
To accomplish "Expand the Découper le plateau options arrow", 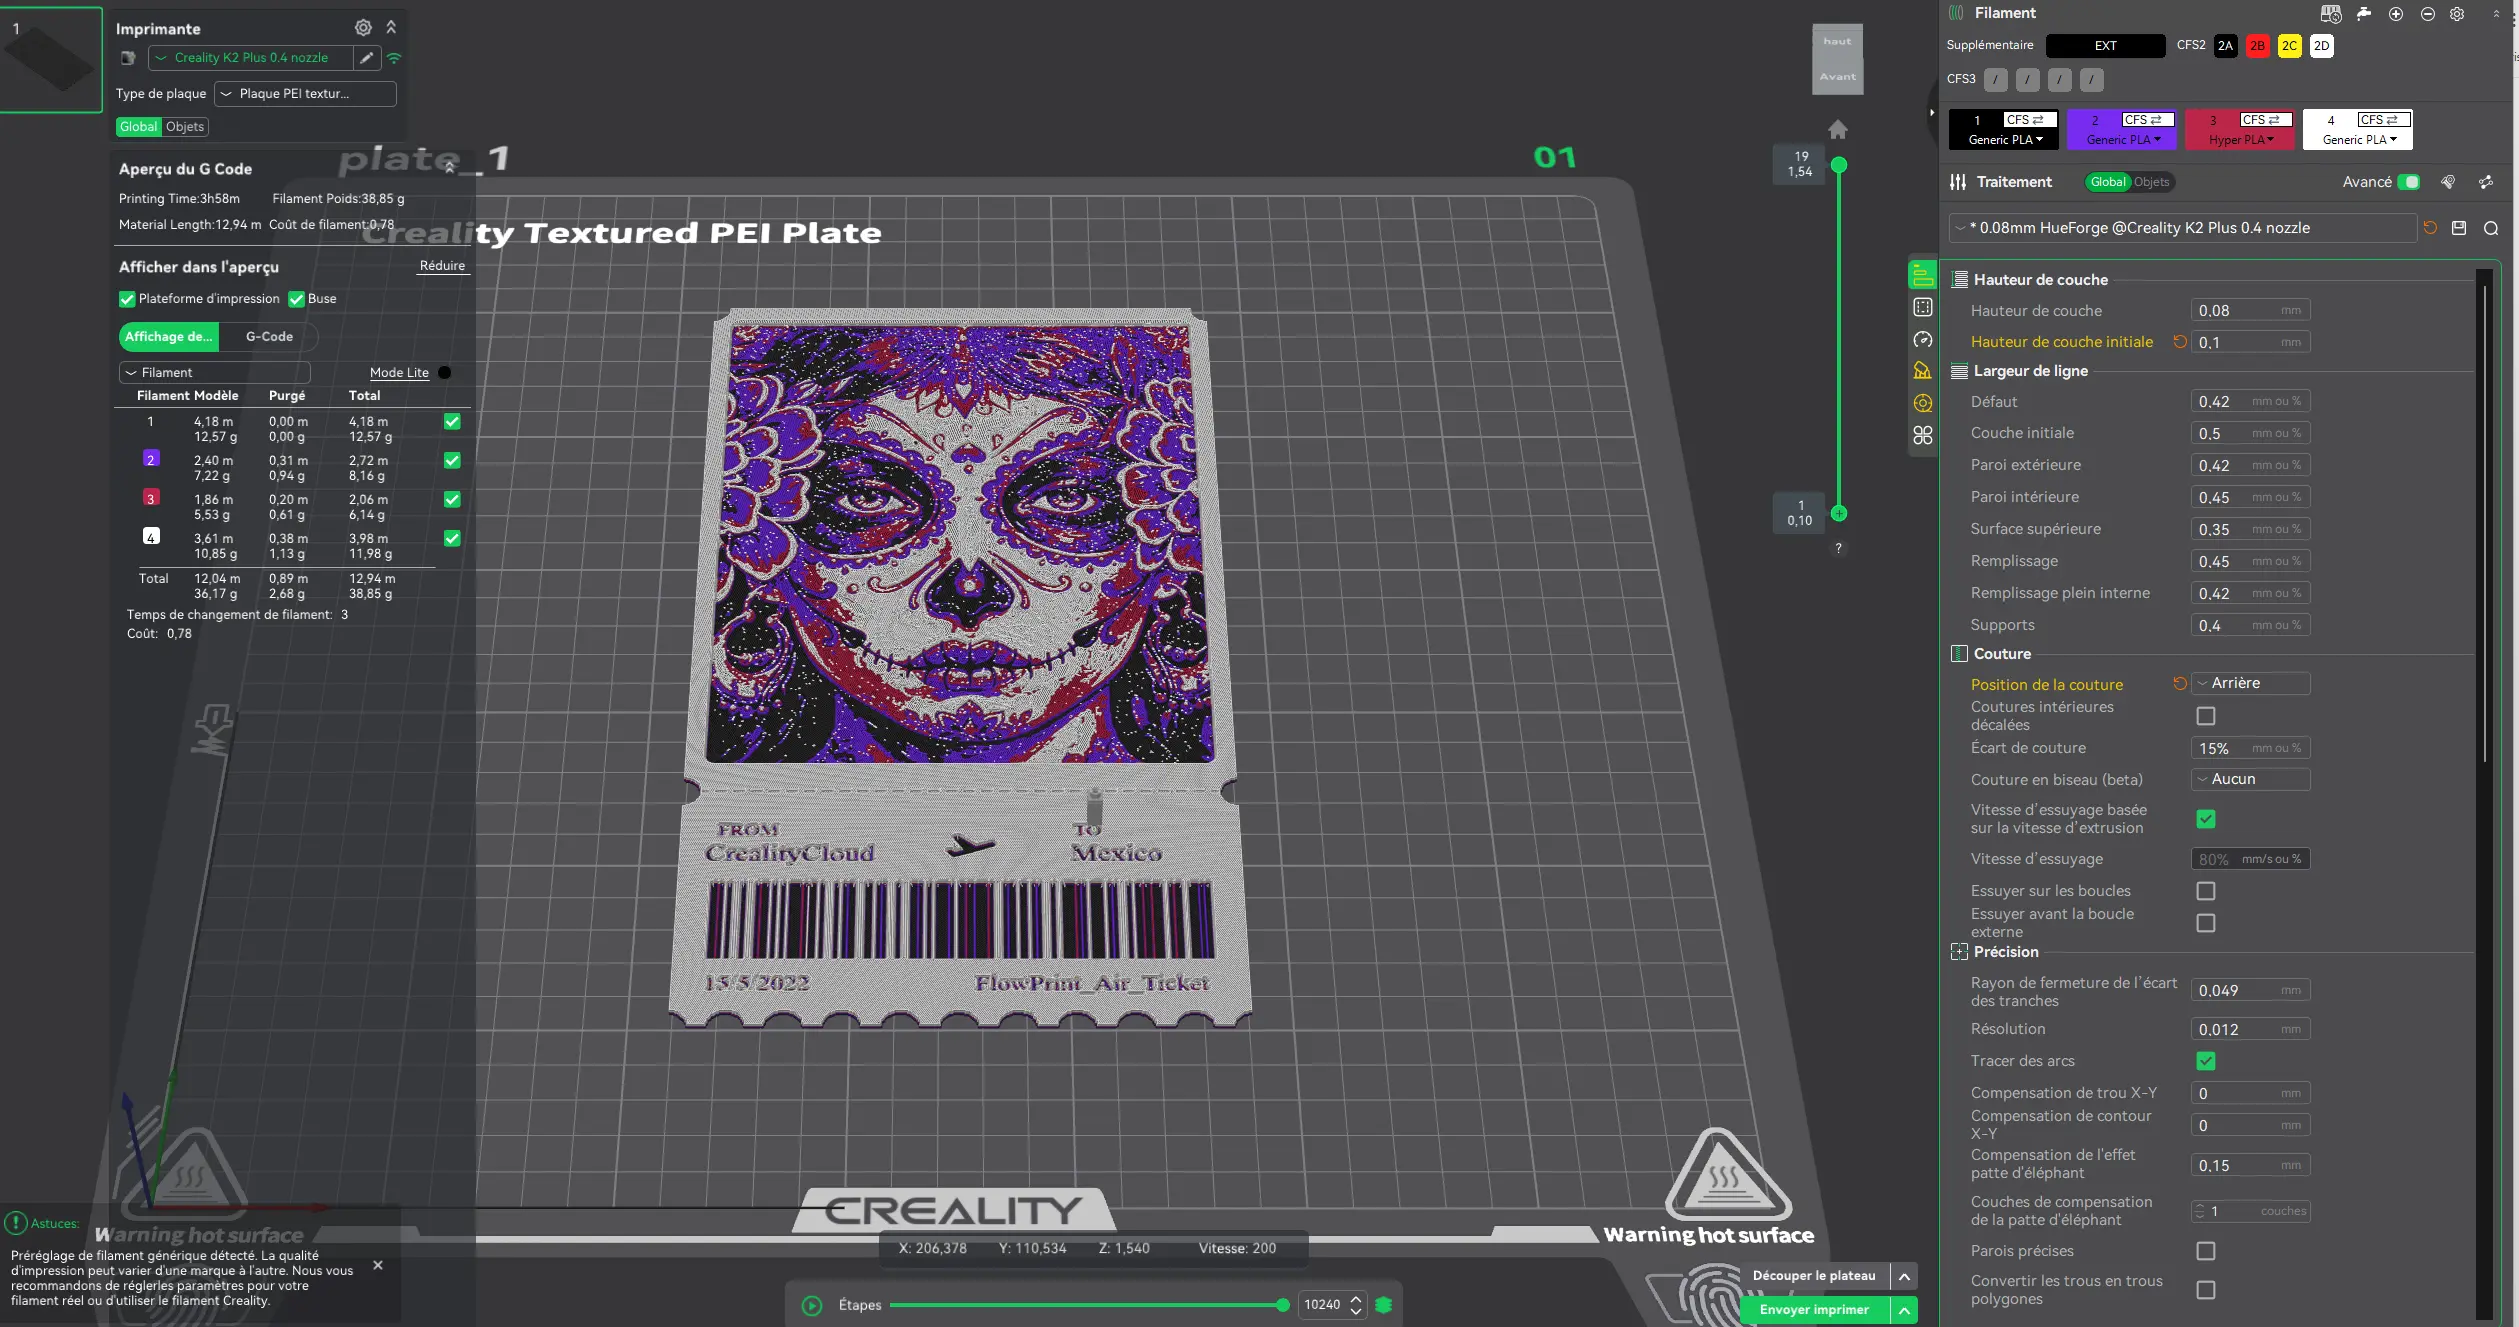I will [1905, 1276].
